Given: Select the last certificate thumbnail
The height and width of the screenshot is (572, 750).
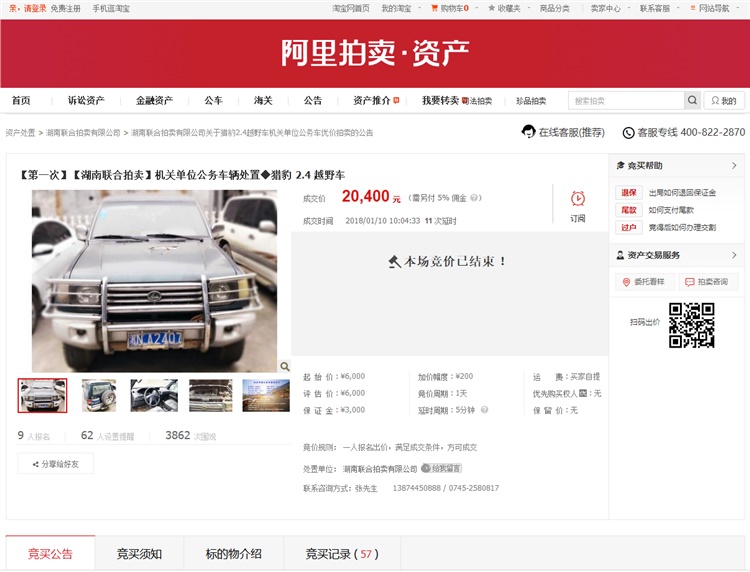Looking at the screenshot, I should (x=266, y=396).
